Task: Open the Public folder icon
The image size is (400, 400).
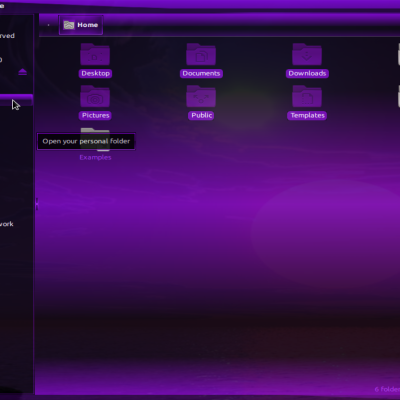Action: click(x=201, y=97)
